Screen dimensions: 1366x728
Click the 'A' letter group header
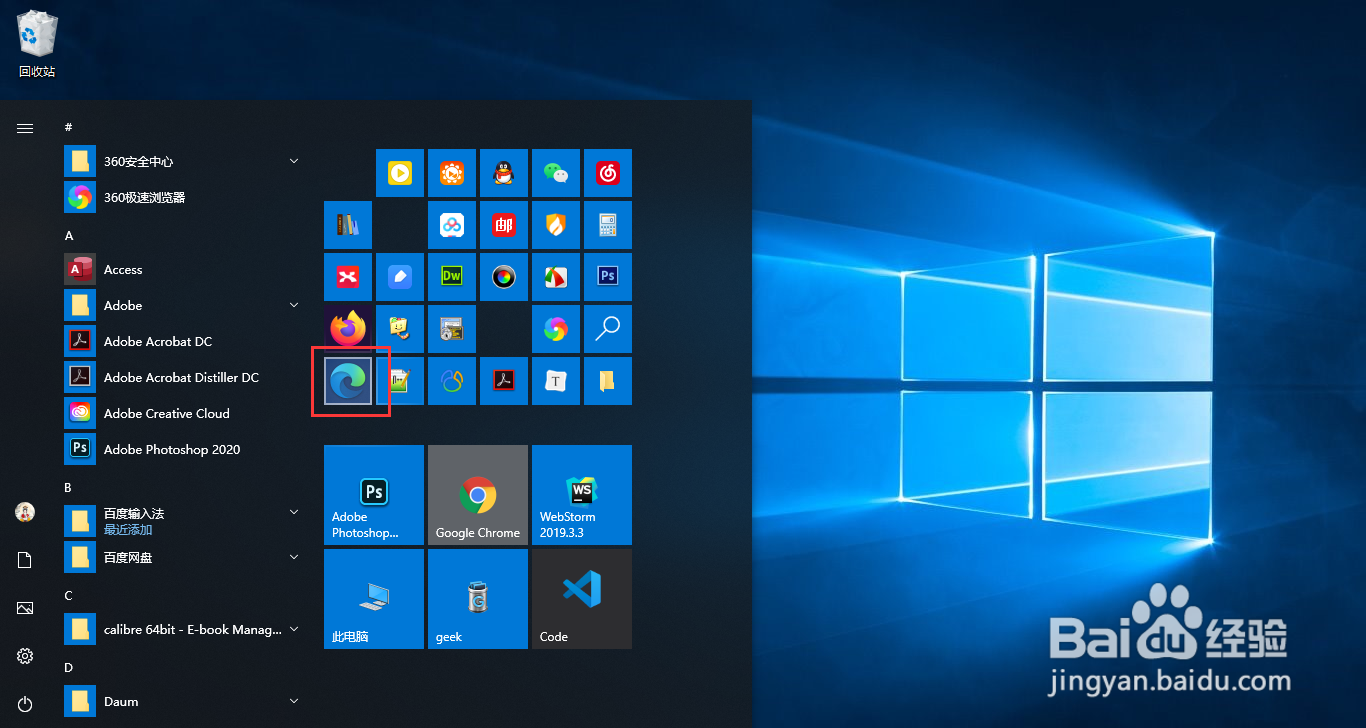[69, 235]
